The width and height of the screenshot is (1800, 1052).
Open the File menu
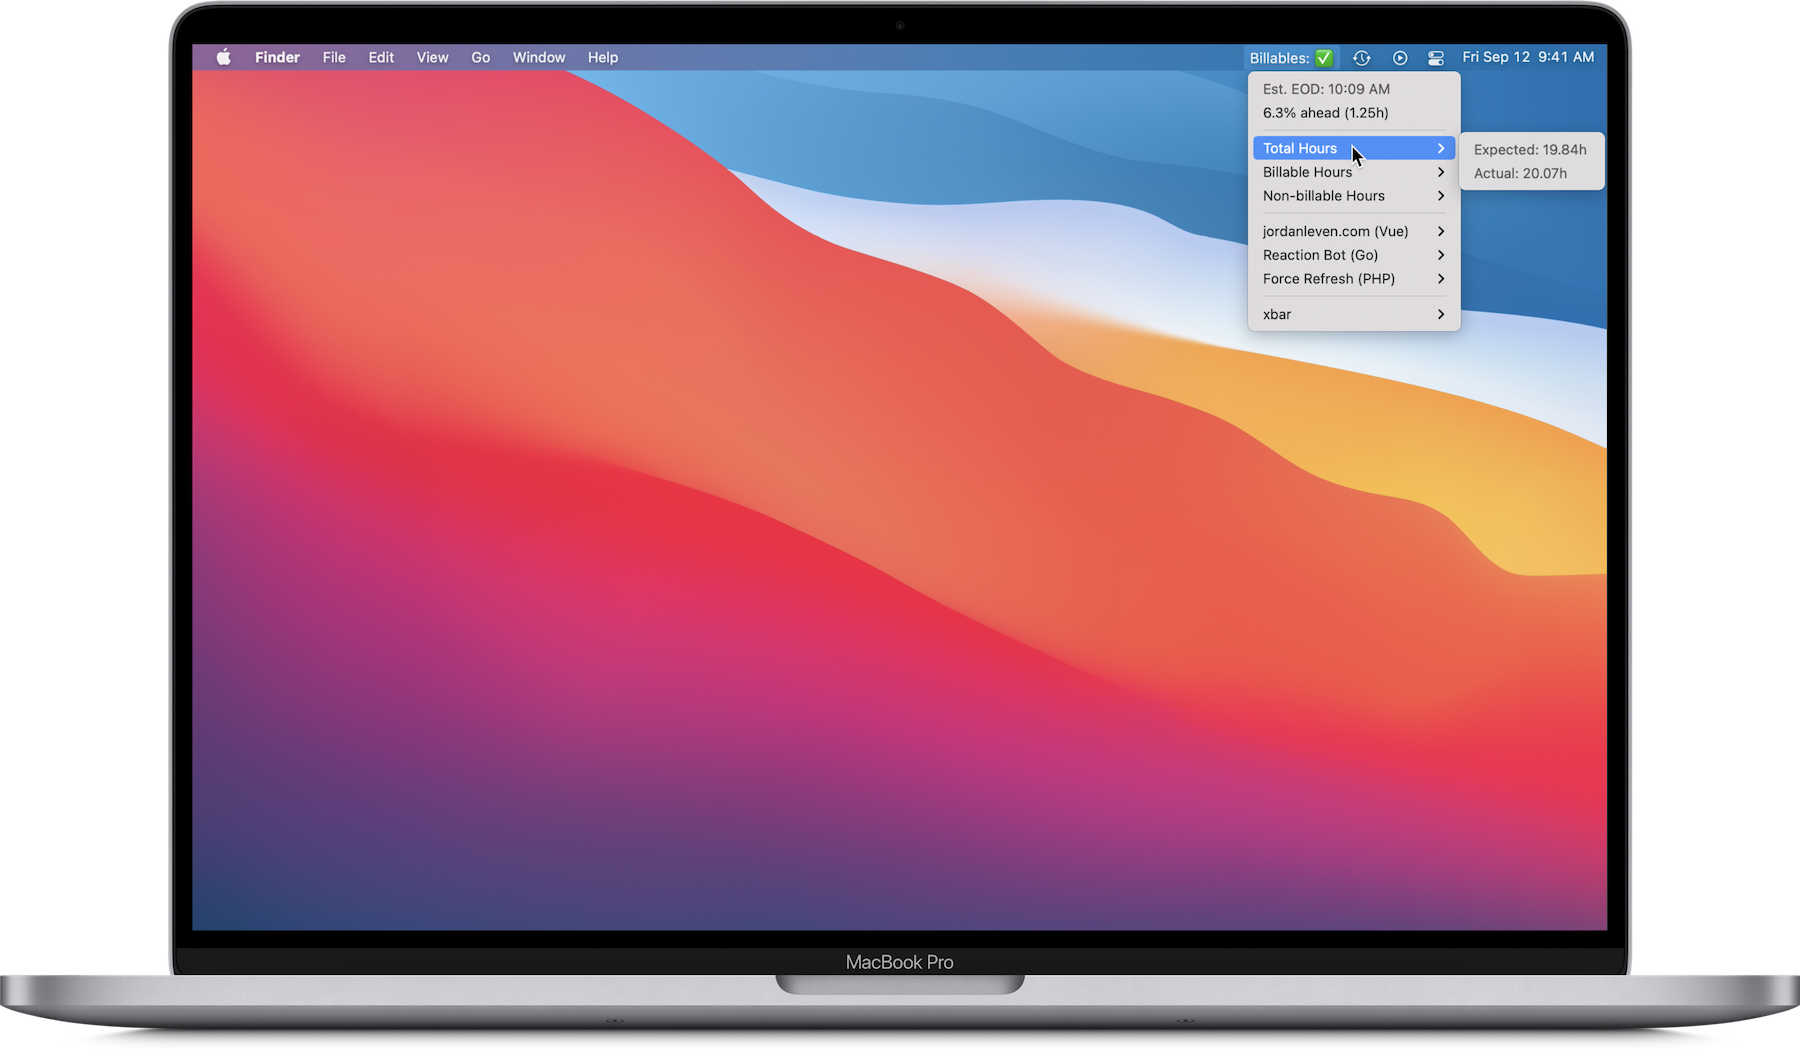pos(334,58)
